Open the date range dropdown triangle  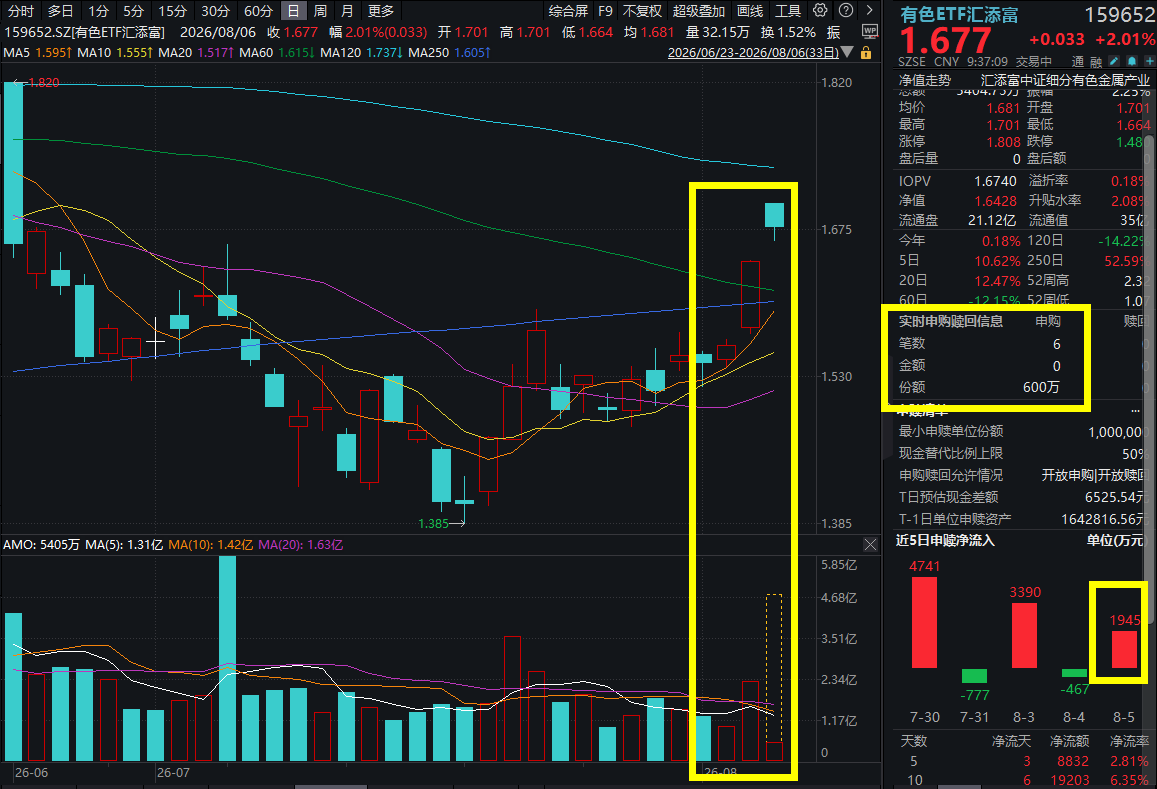click(x=847, y=52)
